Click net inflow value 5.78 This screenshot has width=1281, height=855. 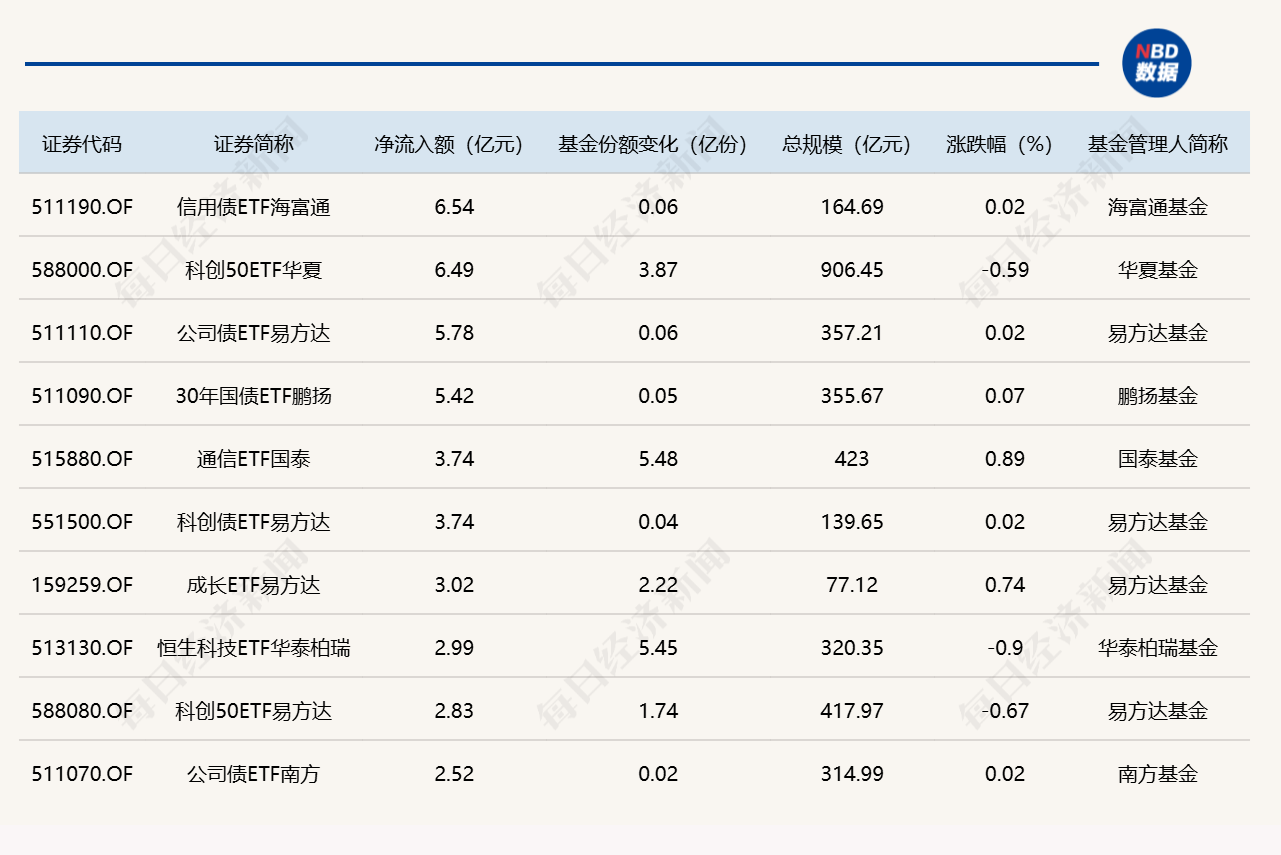[455, 333]
